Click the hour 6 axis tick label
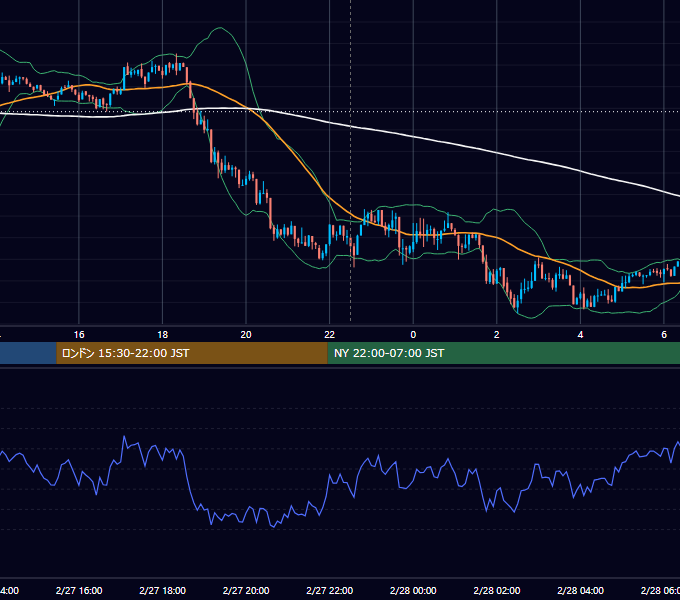Screen dimensions: 680x600 [664, 335]
